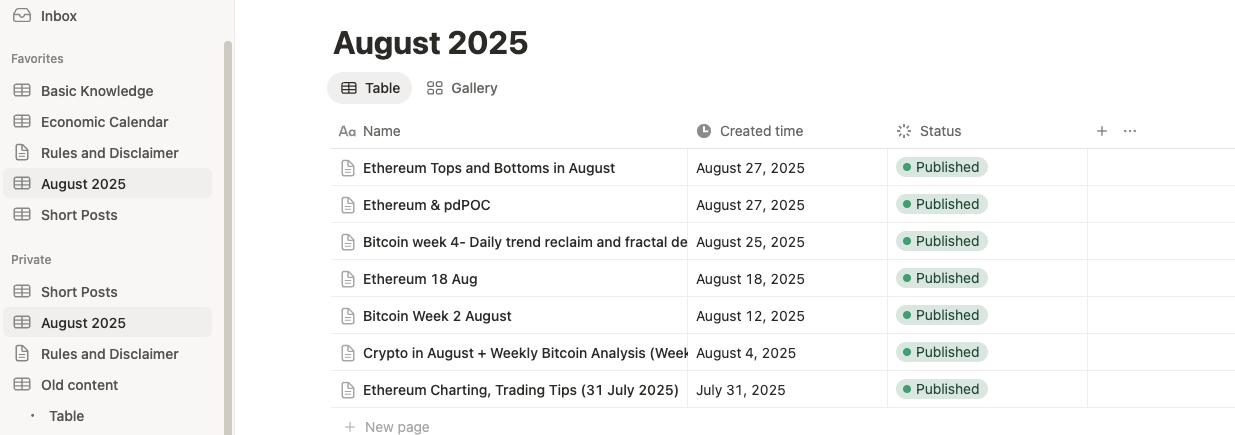The height and width of the screenshot is (435, 1235).
Task: Open the Status column header menu
Action: click(940, 131)
